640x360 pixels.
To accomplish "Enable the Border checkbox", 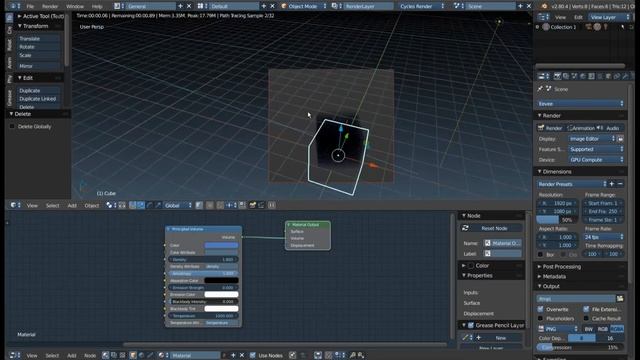I will (x=540, y=254).
